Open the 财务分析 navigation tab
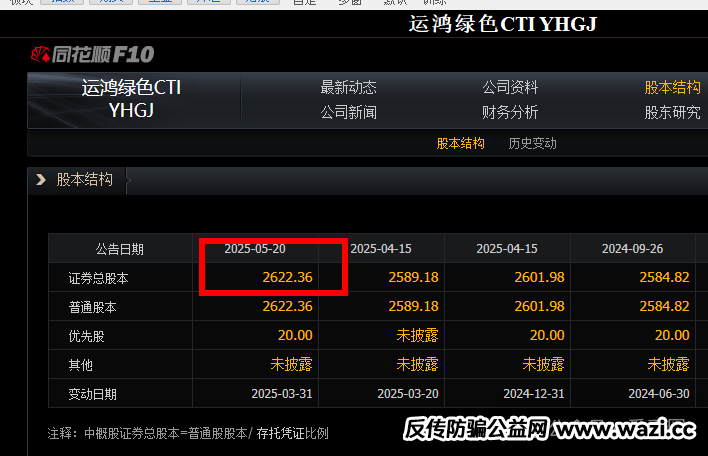 pos(510,112)
